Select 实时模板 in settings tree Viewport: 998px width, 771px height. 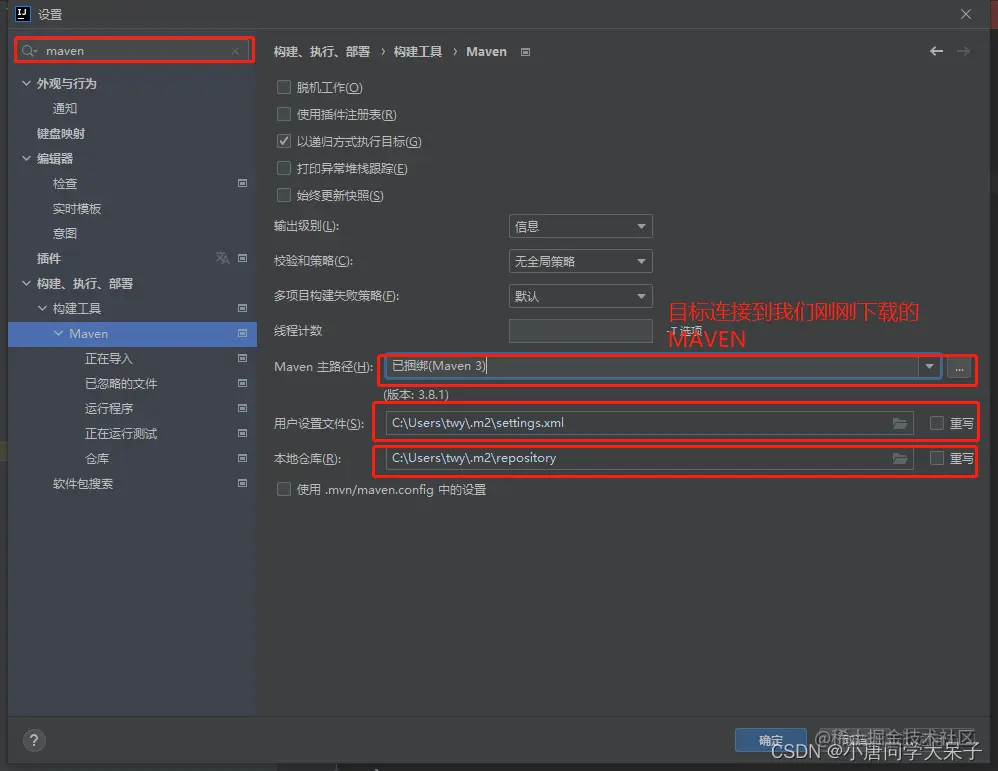click(77, 208)
